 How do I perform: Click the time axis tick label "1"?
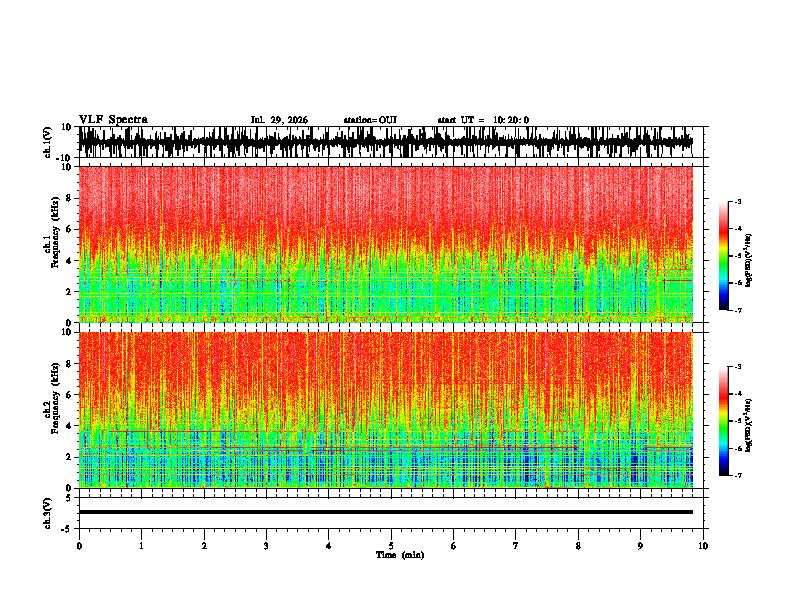tap(141, 546)
